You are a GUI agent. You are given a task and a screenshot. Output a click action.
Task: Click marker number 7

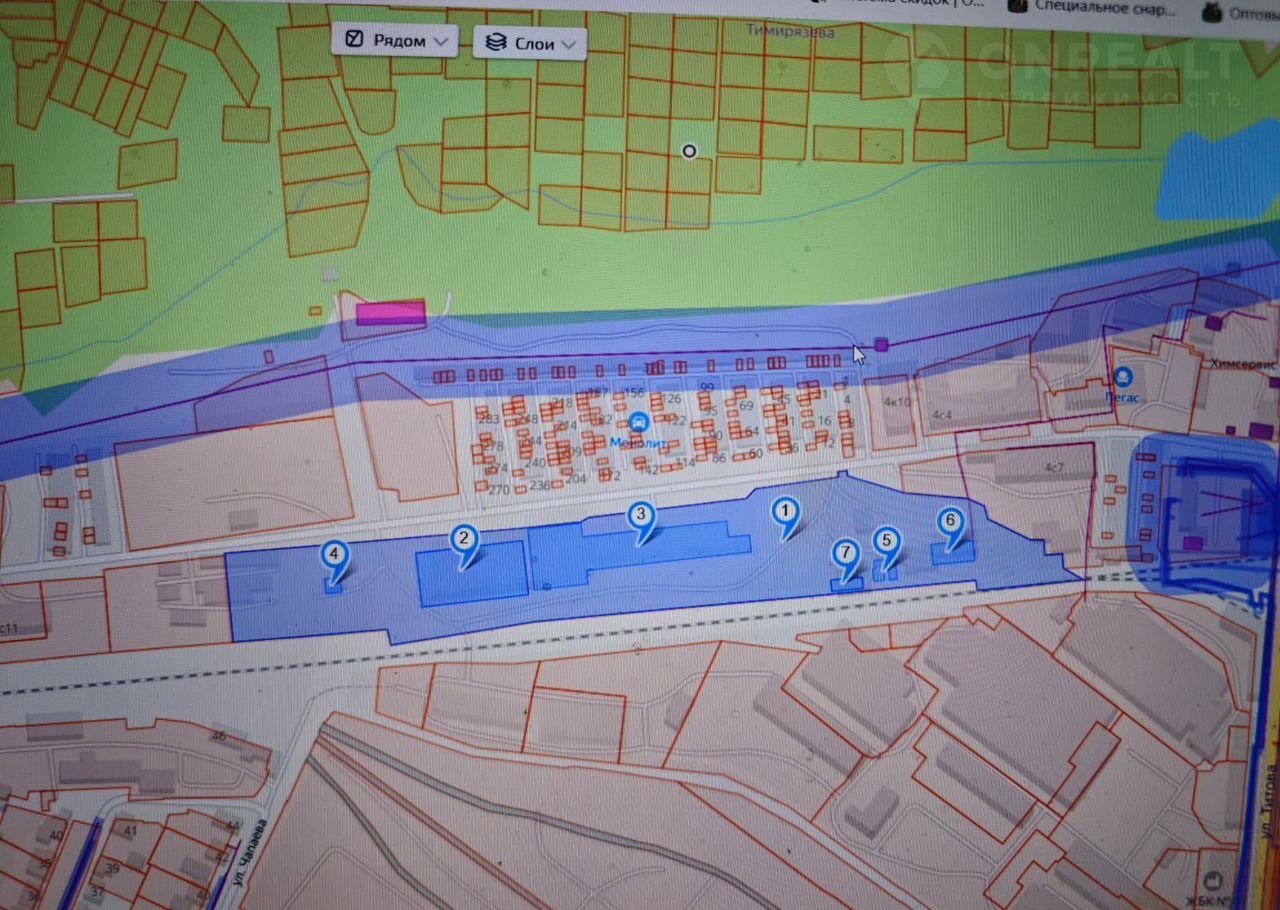pyautogui.click(x=847, y=555)
